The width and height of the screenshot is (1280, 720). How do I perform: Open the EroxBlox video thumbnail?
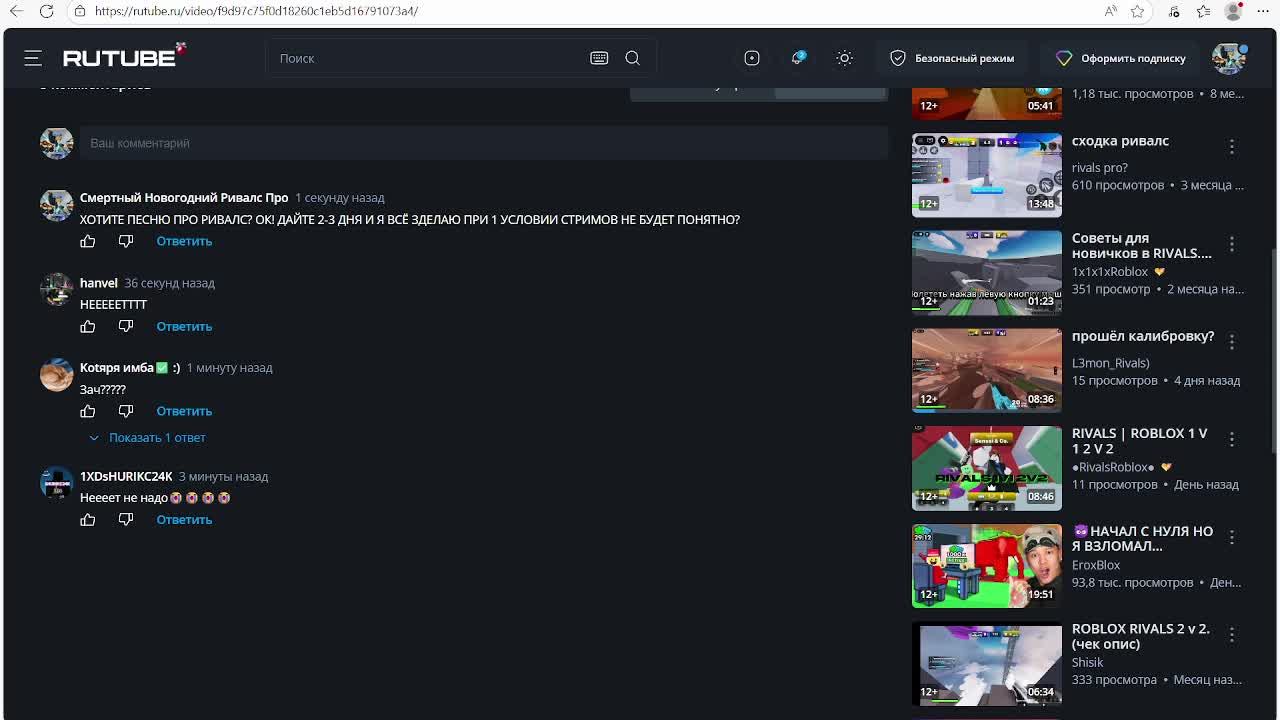coord(987,565)
